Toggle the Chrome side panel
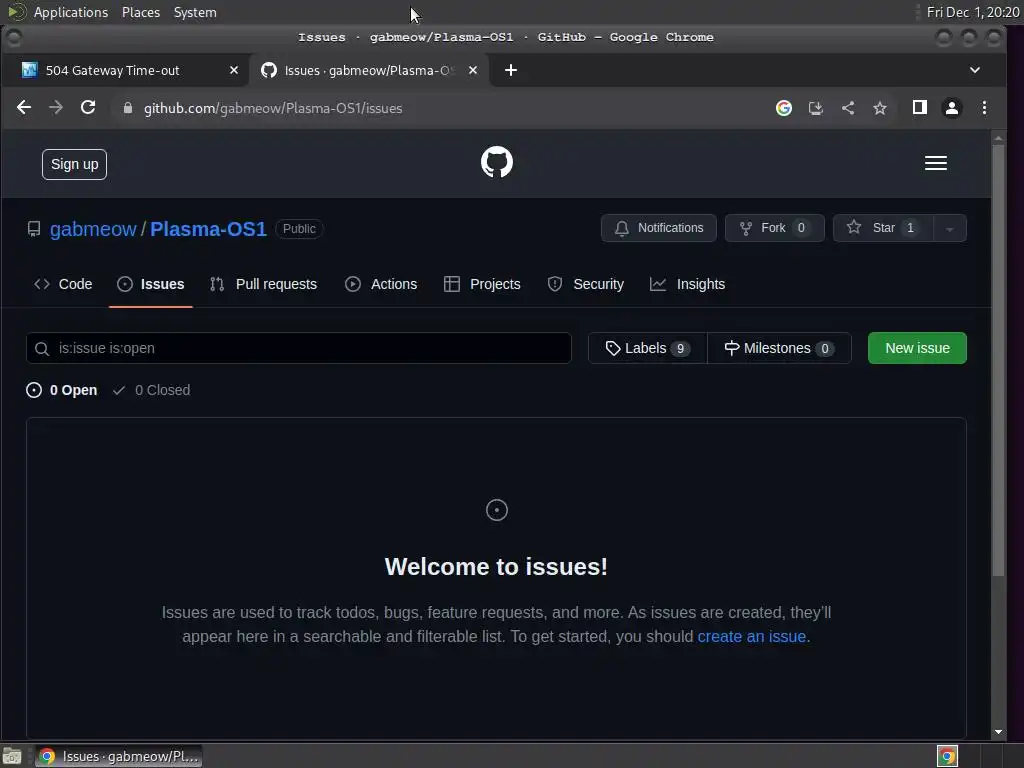 point(920,108)
